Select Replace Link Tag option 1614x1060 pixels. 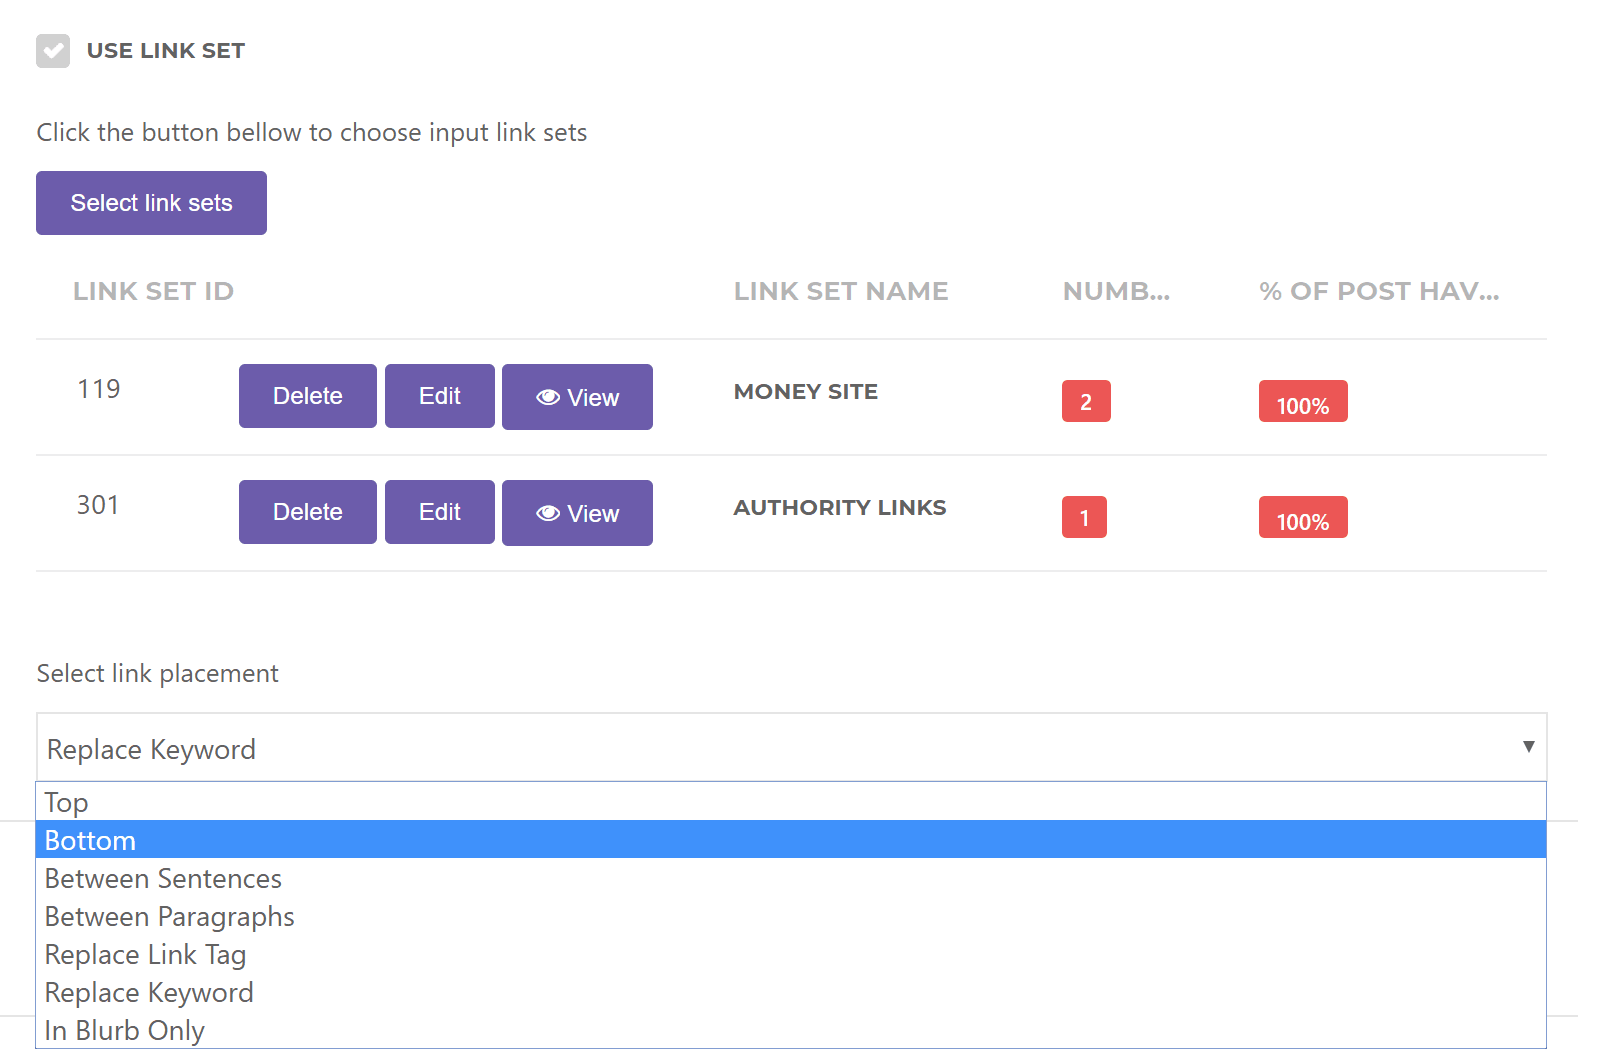pyautogui.click(x=145, y=954)
